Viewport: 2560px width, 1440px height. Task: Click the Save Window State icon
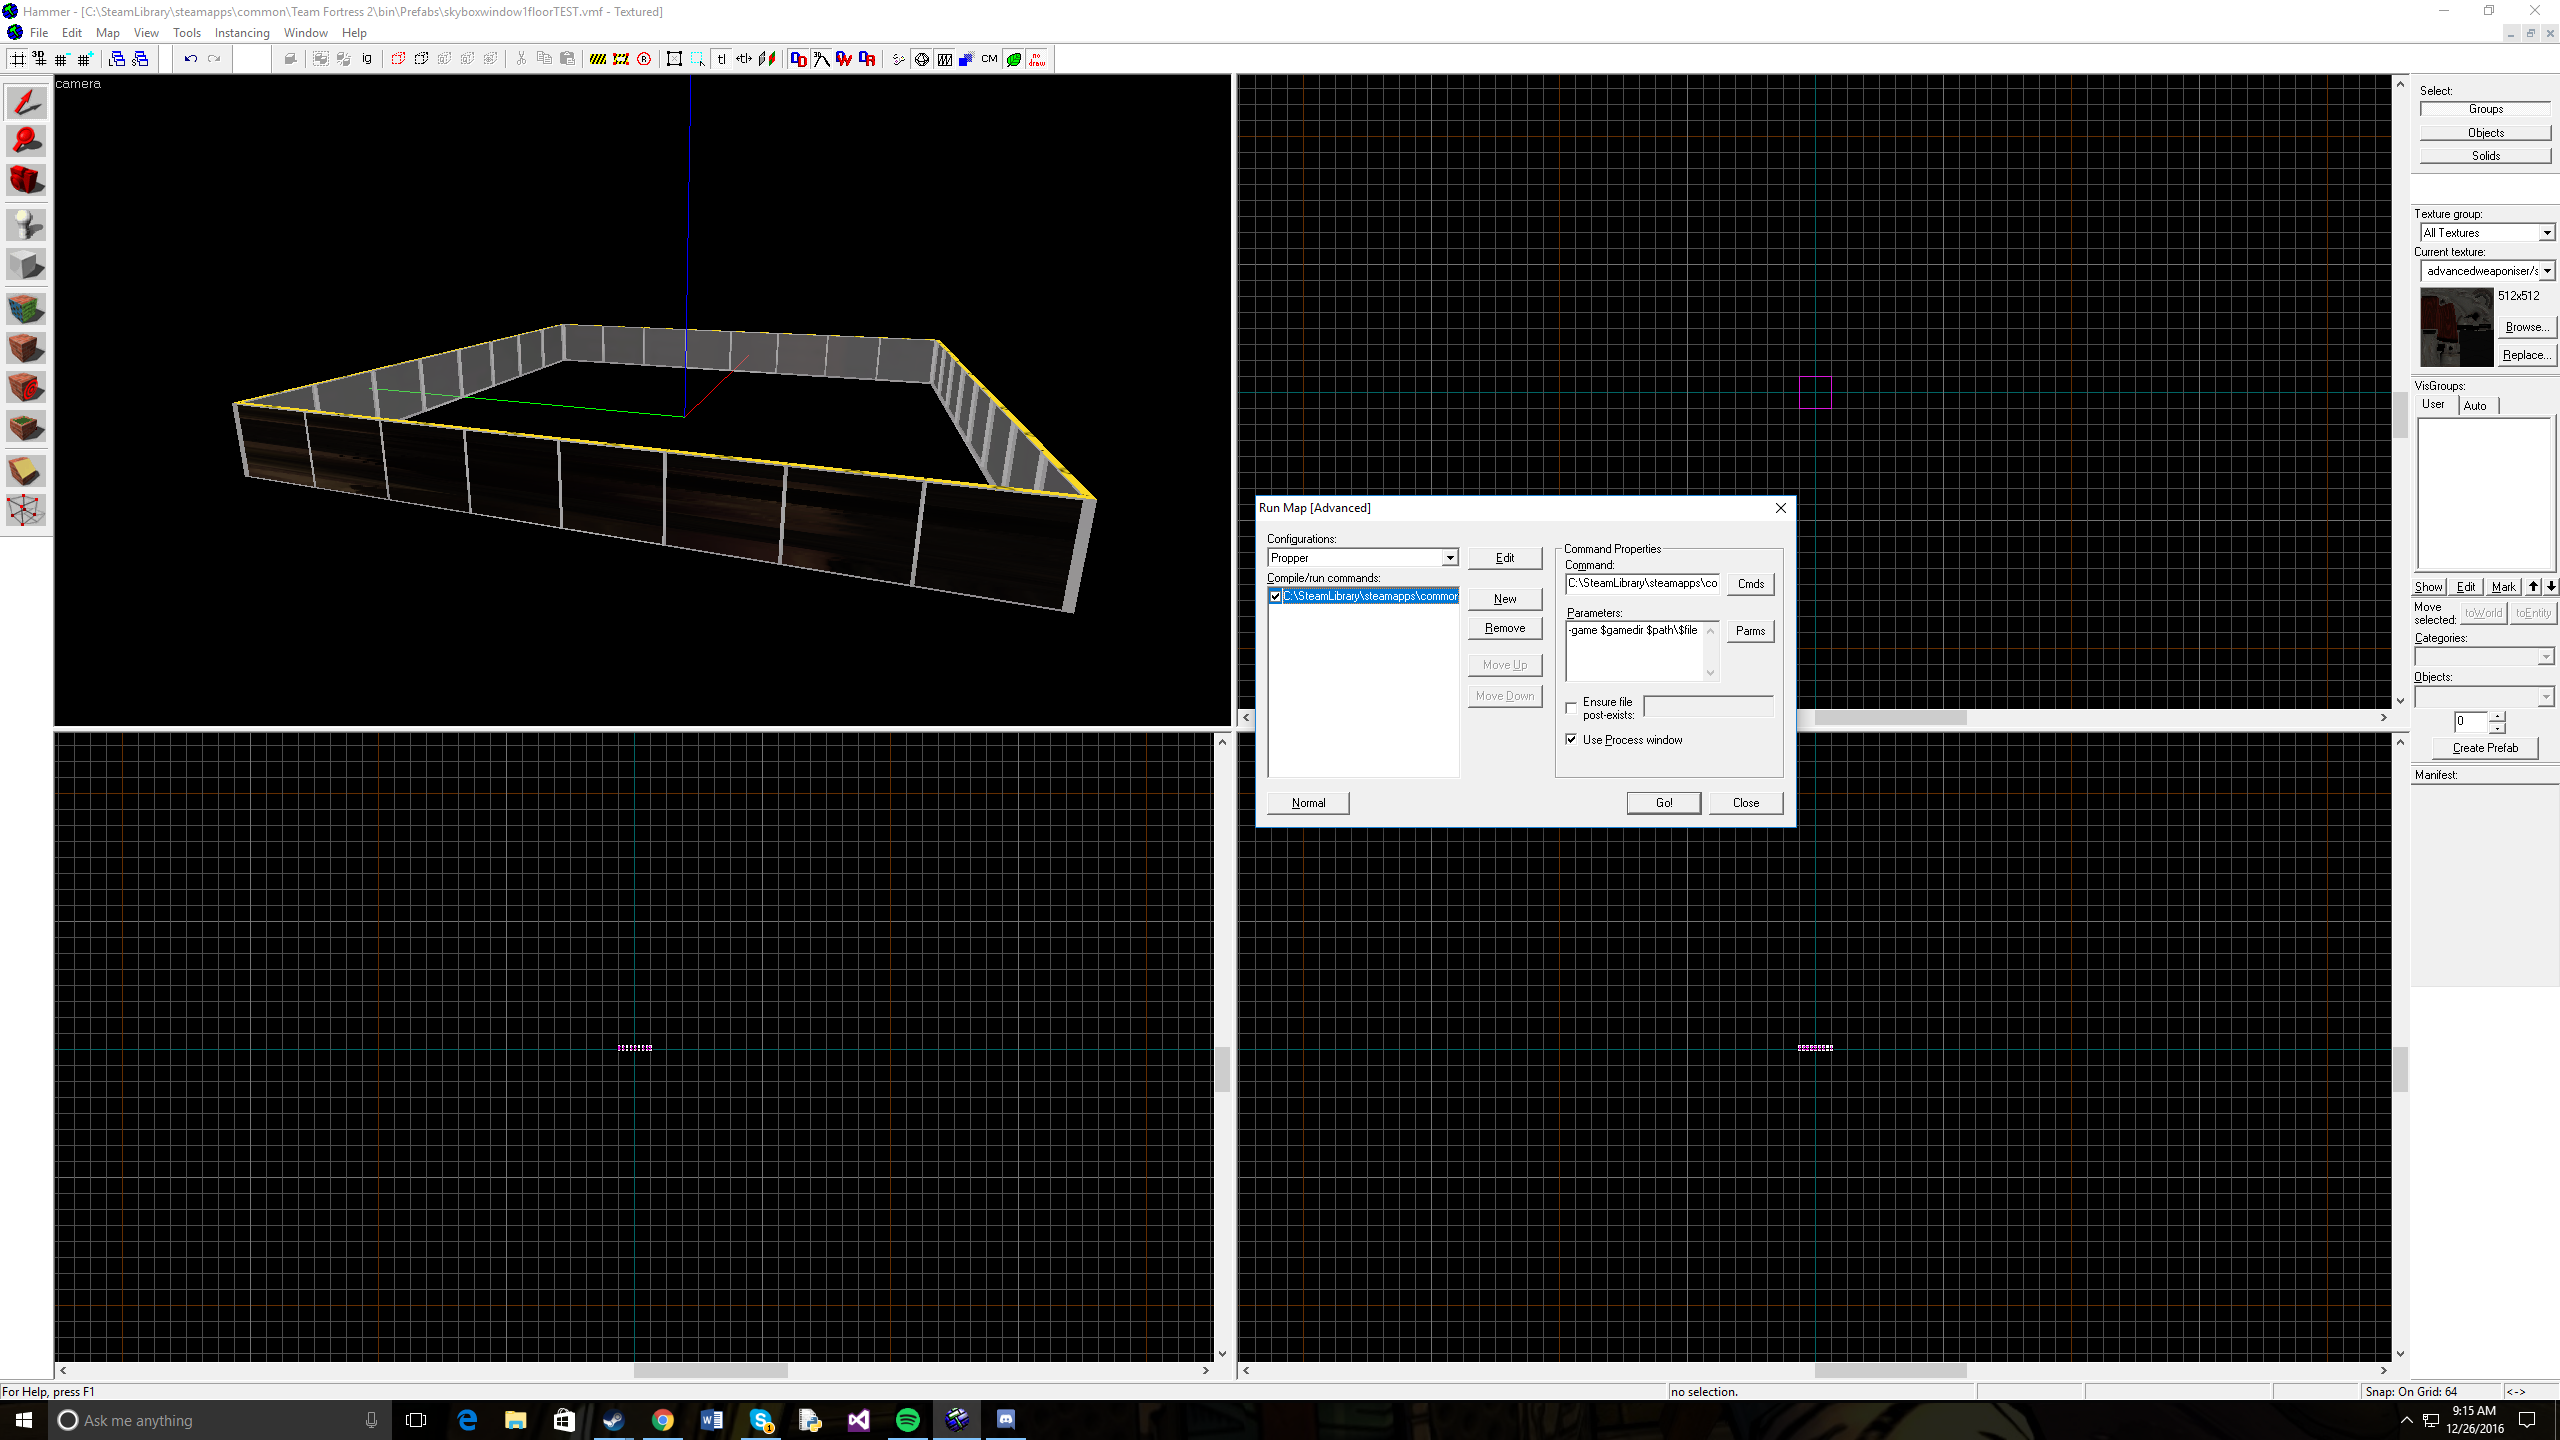pyautogui.click(x=140, y=59)
